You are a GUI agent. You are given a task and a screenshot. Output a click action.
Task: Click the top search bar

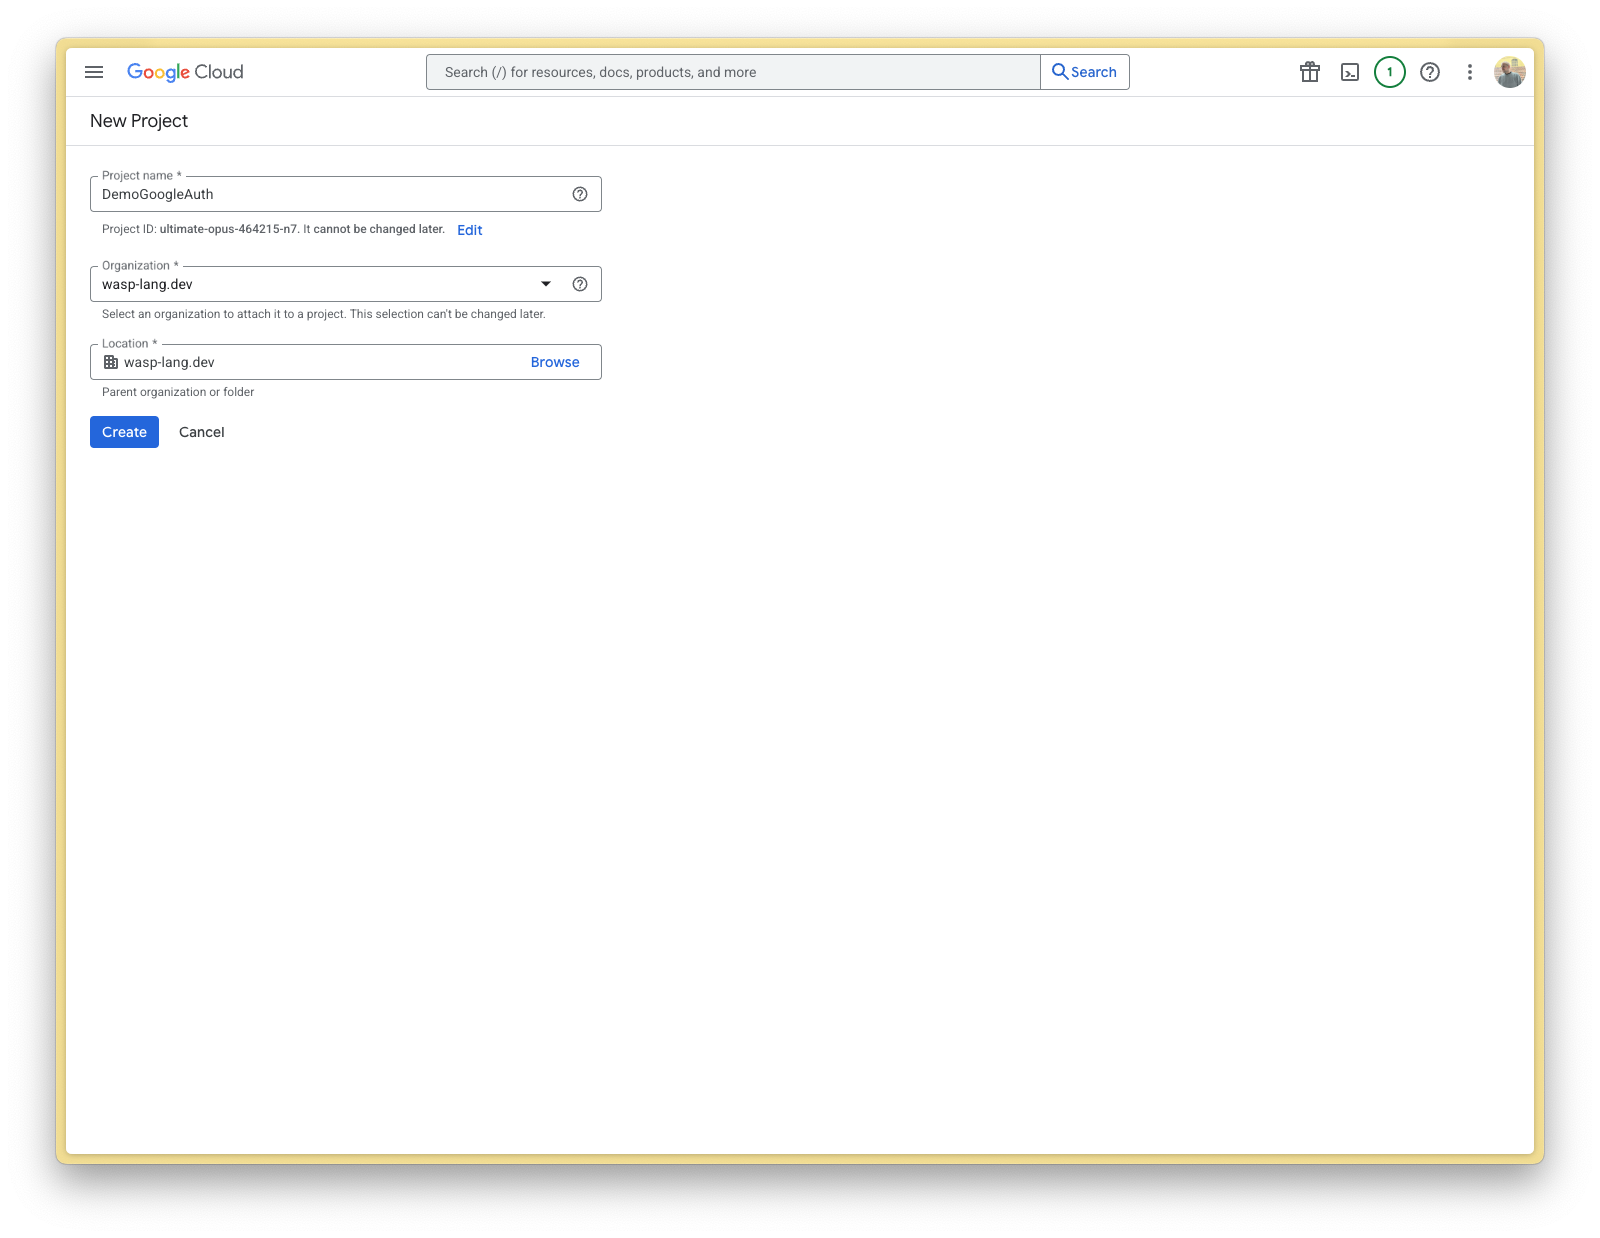[x=730, y=71]
